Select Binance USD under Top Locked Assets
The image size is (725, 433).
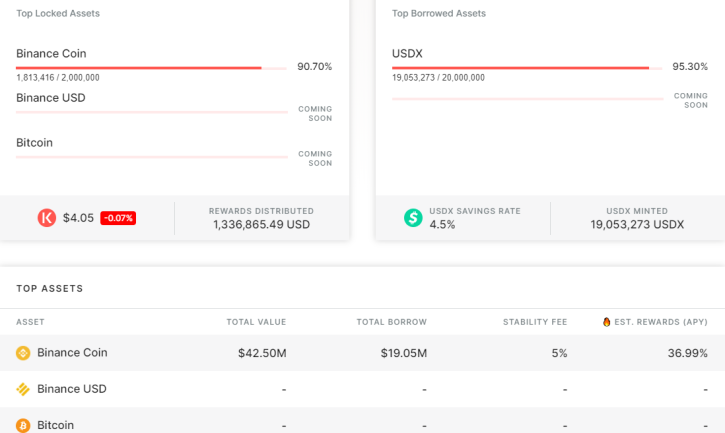(x=51, y=98)
